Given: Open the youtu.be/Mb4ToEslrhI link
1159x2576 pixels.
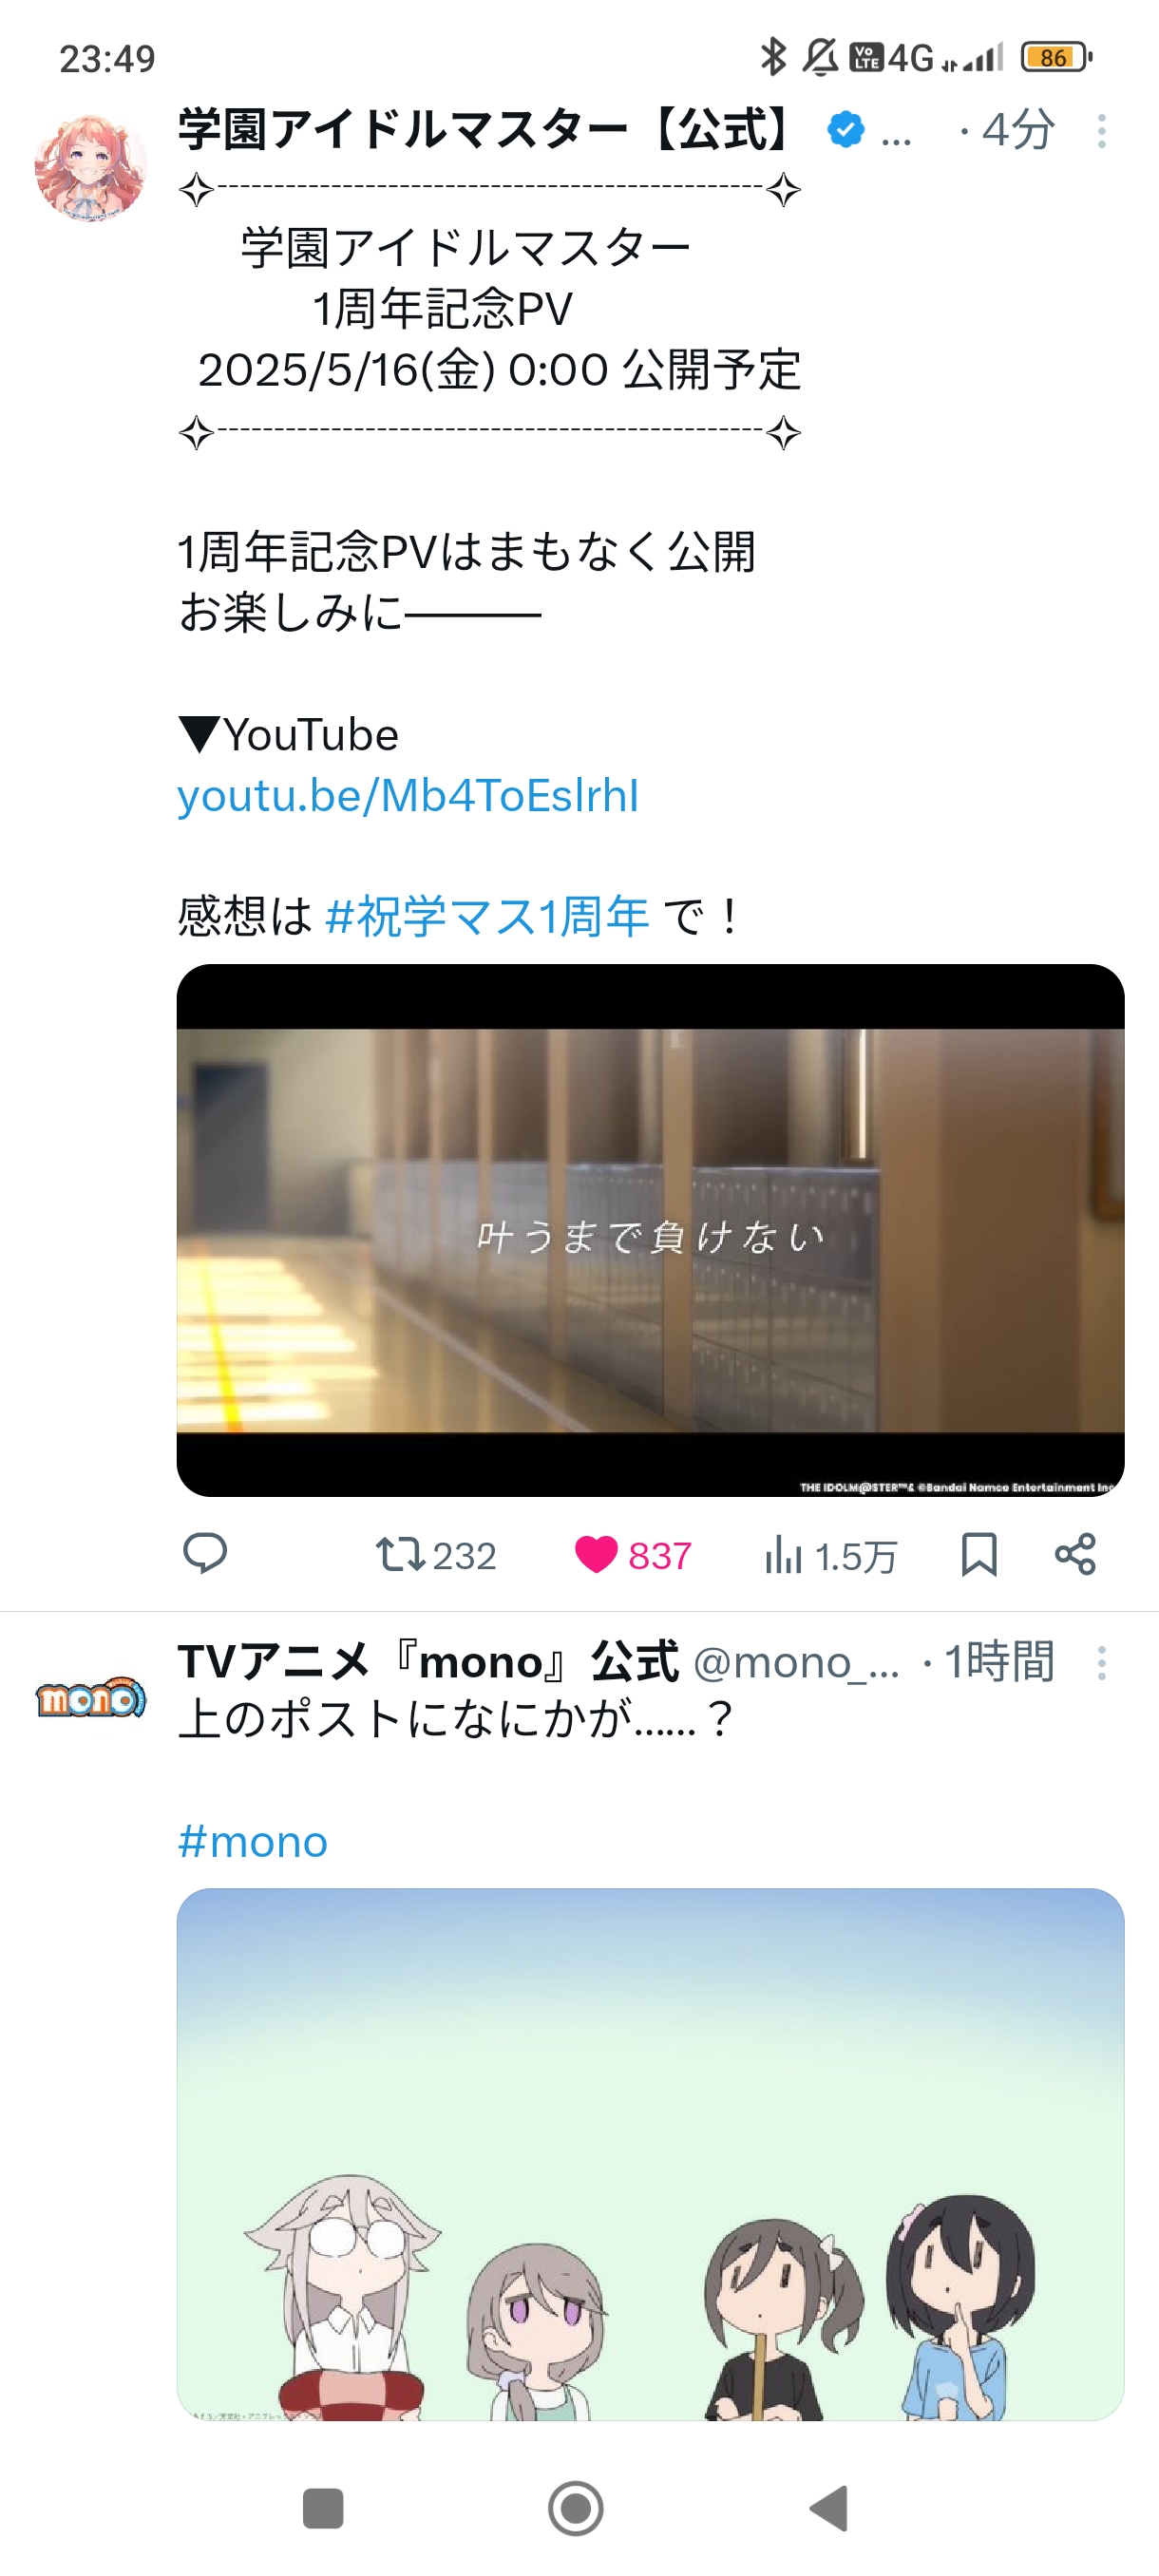Looking at the screenshot, I should click(408, 796).
